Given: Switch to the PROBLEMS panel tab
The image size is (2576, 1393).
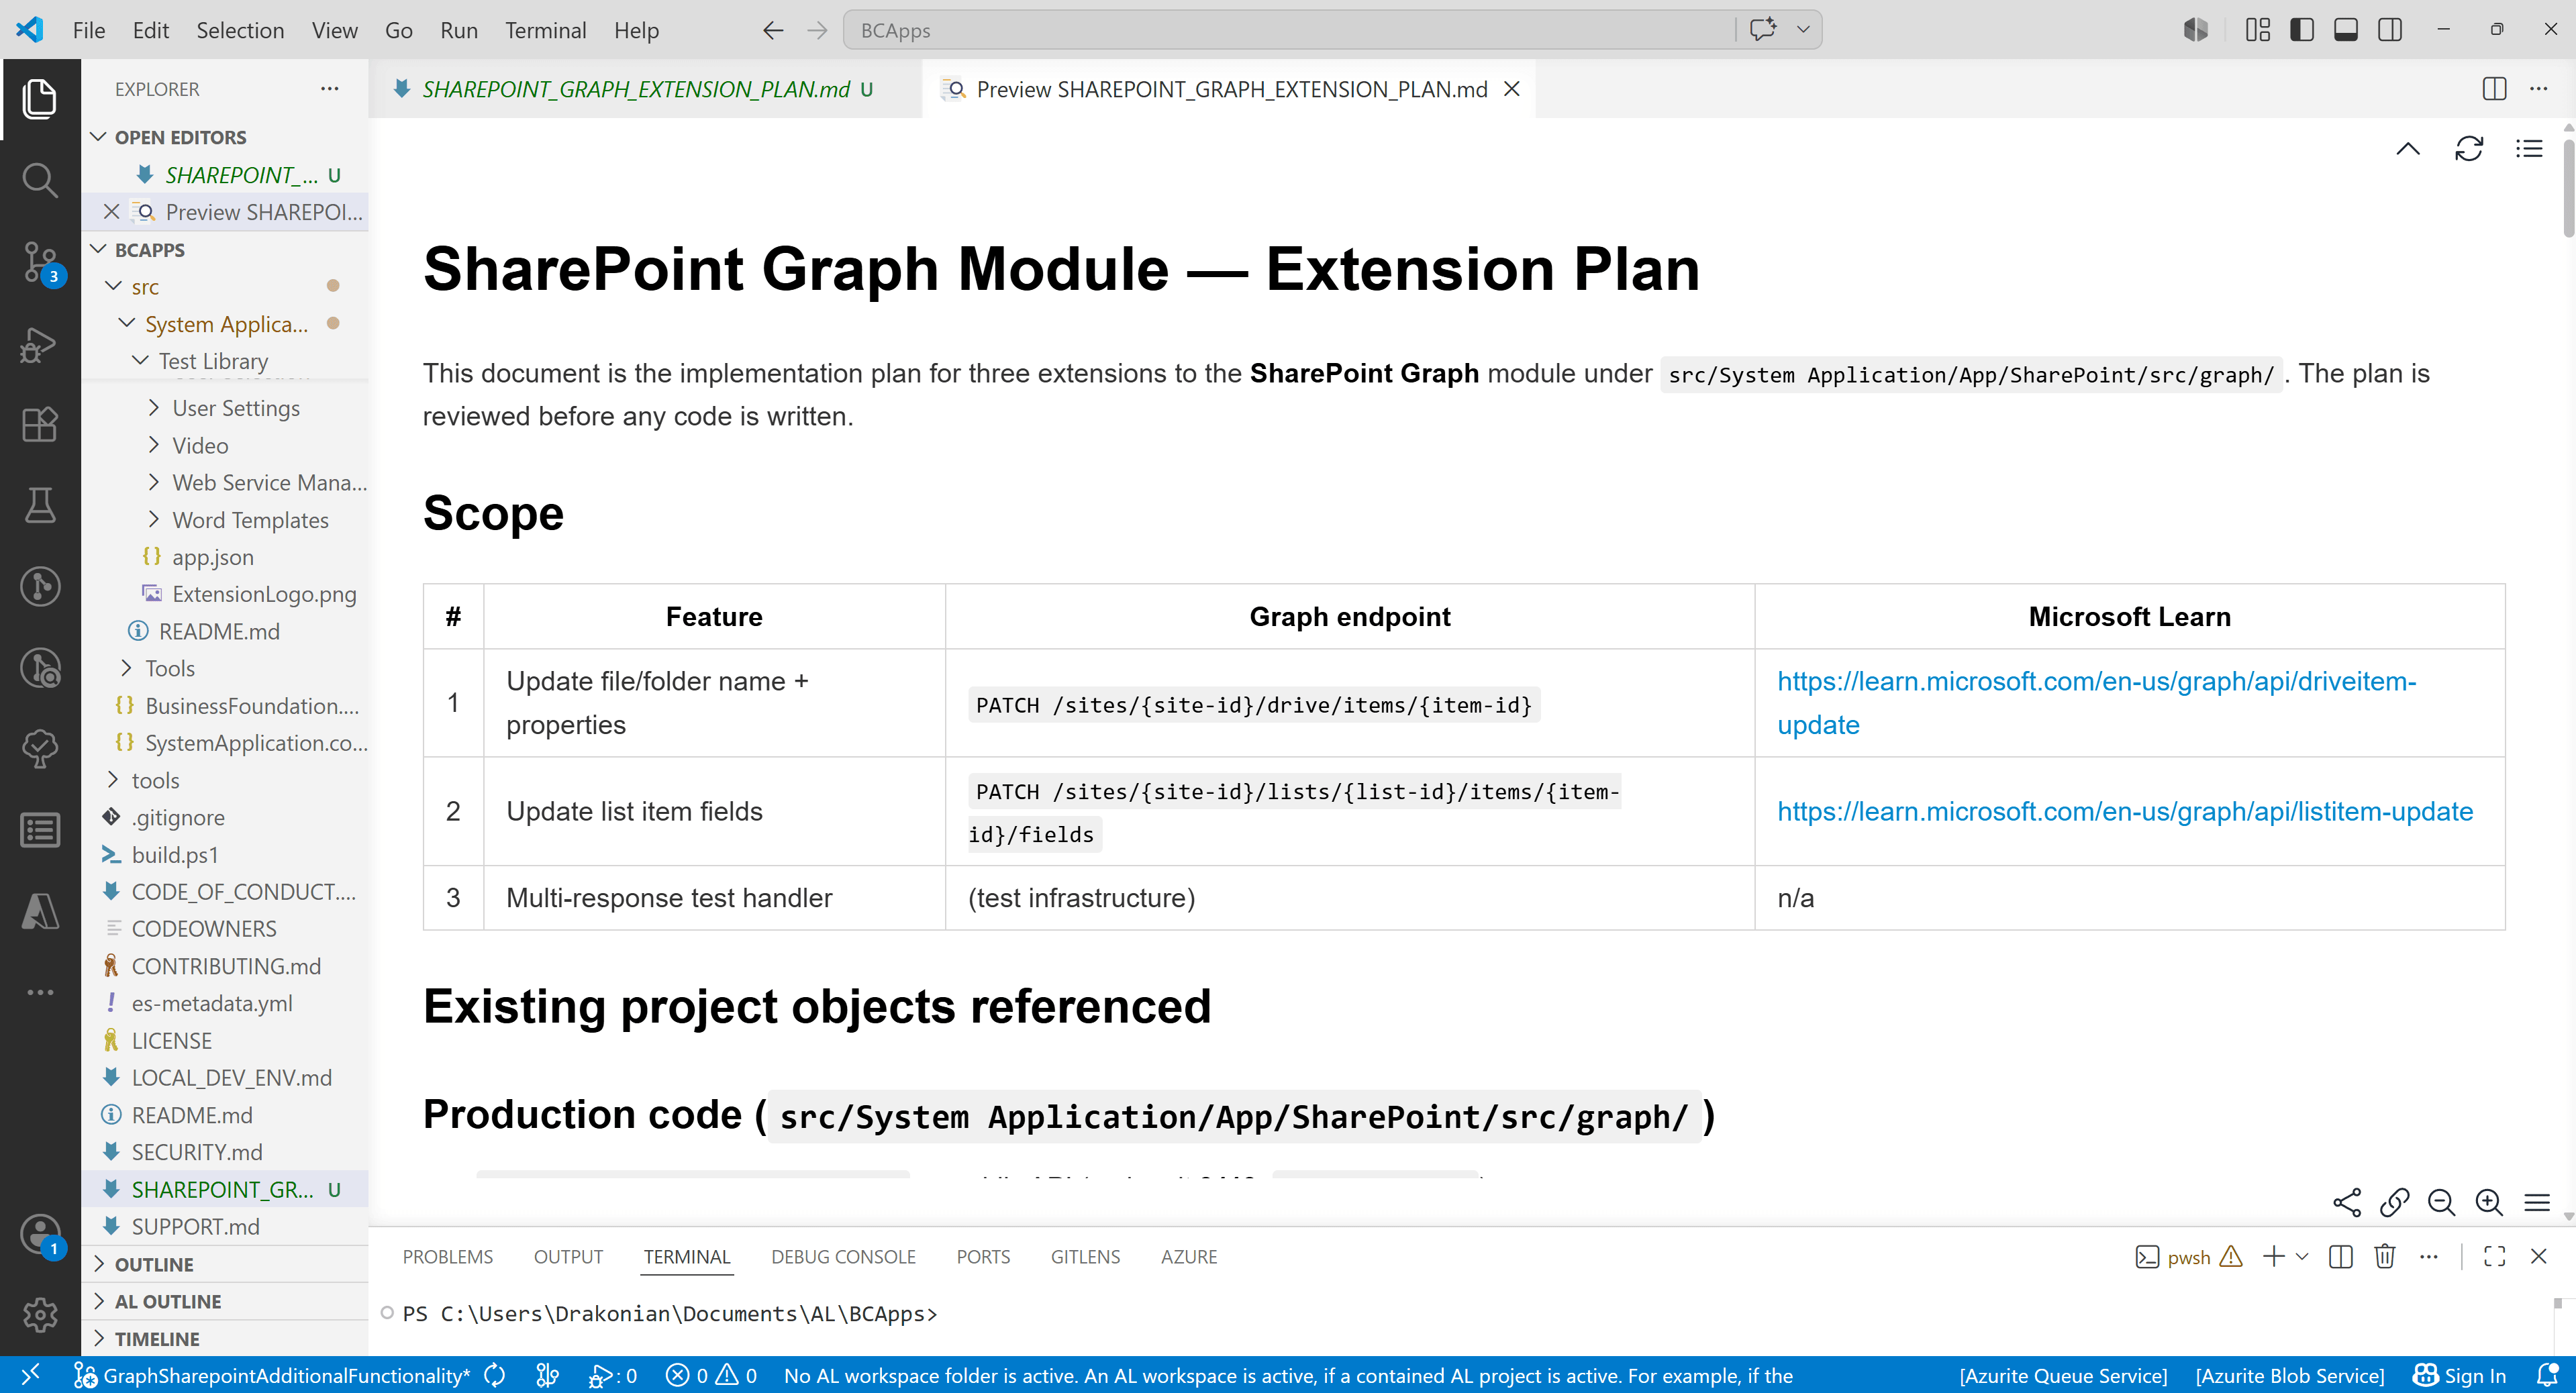Looking at the screenshot, I should 448,1256.
